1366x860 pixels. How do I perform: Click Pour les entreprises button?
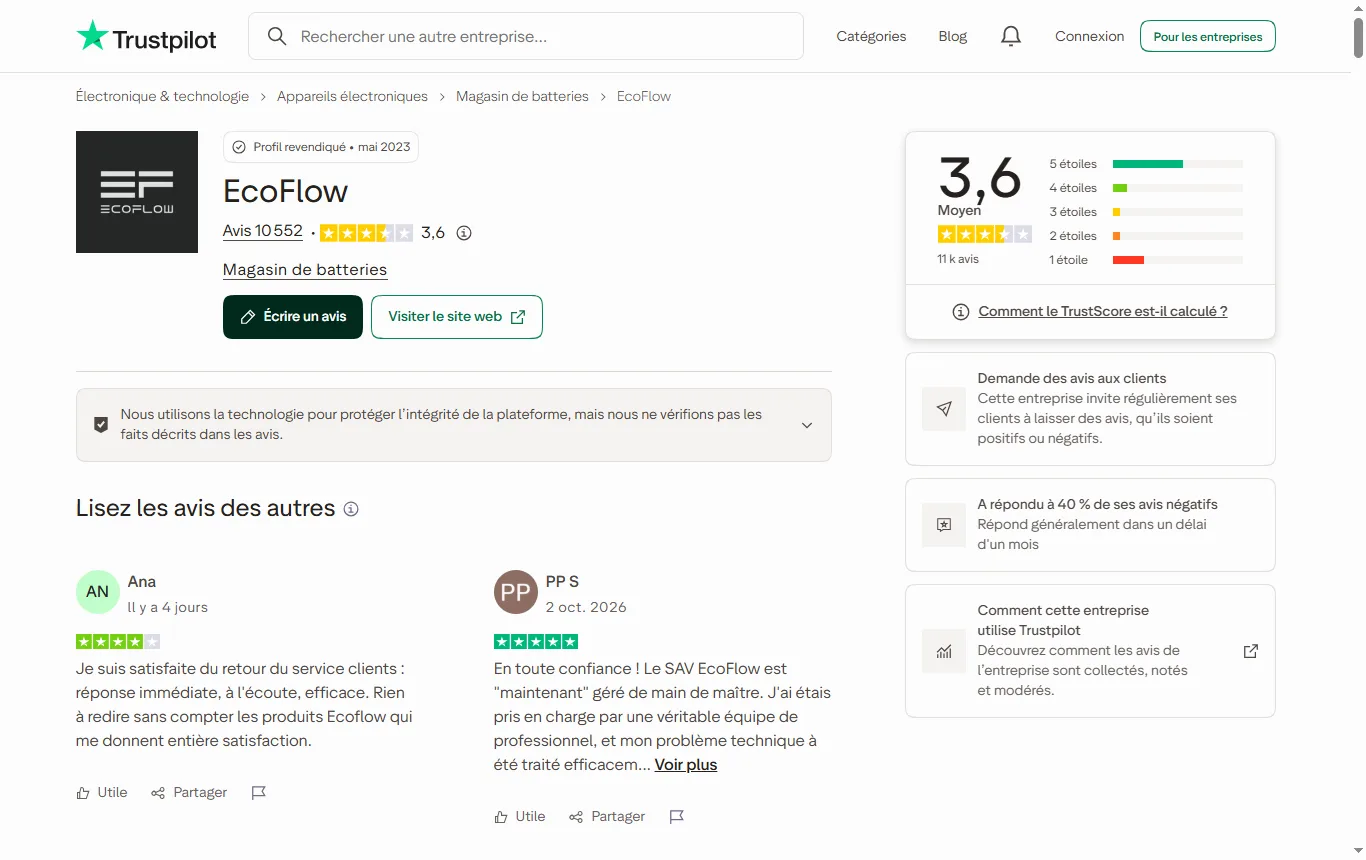click(x=1208, y=36)
